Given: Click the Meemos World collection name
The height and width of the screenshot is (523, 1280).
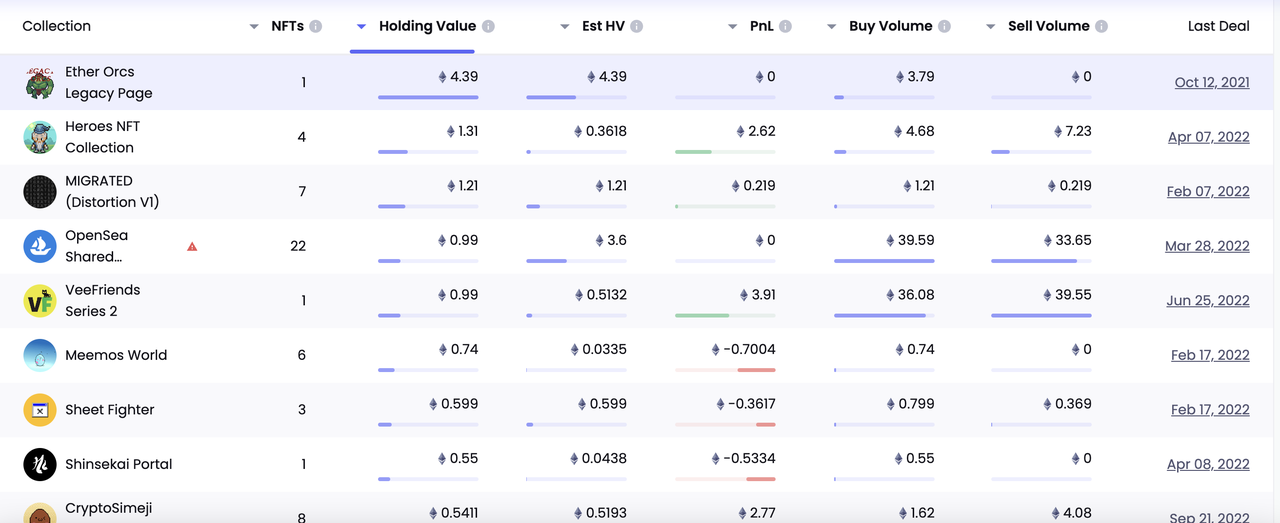Looking at the screenshot, I should pos(116,355).
